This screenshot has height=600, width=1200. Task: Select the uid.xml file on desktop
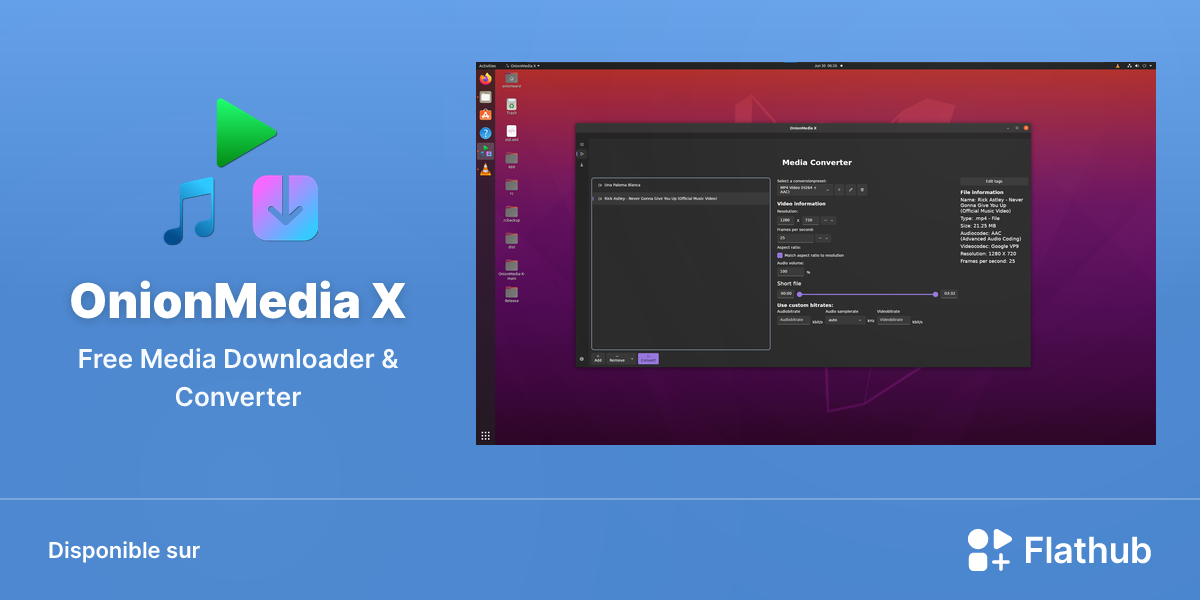512,133
